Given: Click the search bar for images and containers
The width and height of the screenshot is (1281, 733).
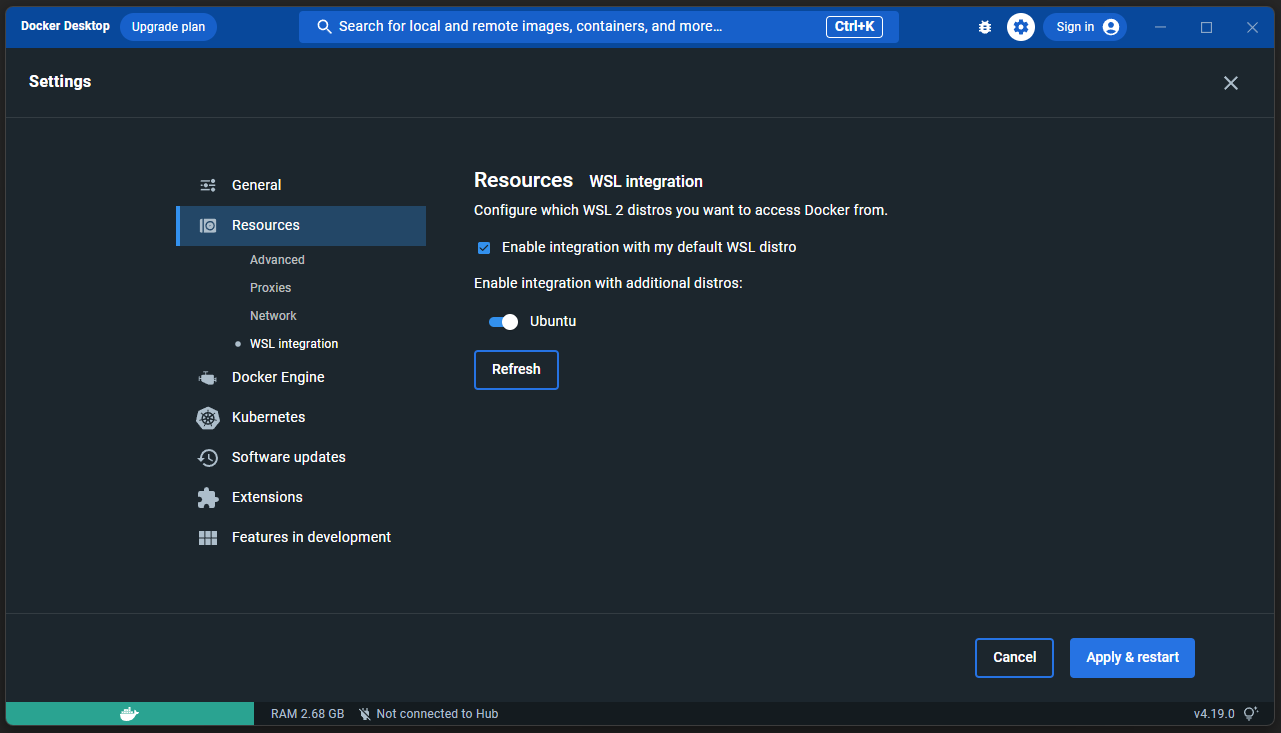Looking at the screenshot, I should 570,27.
